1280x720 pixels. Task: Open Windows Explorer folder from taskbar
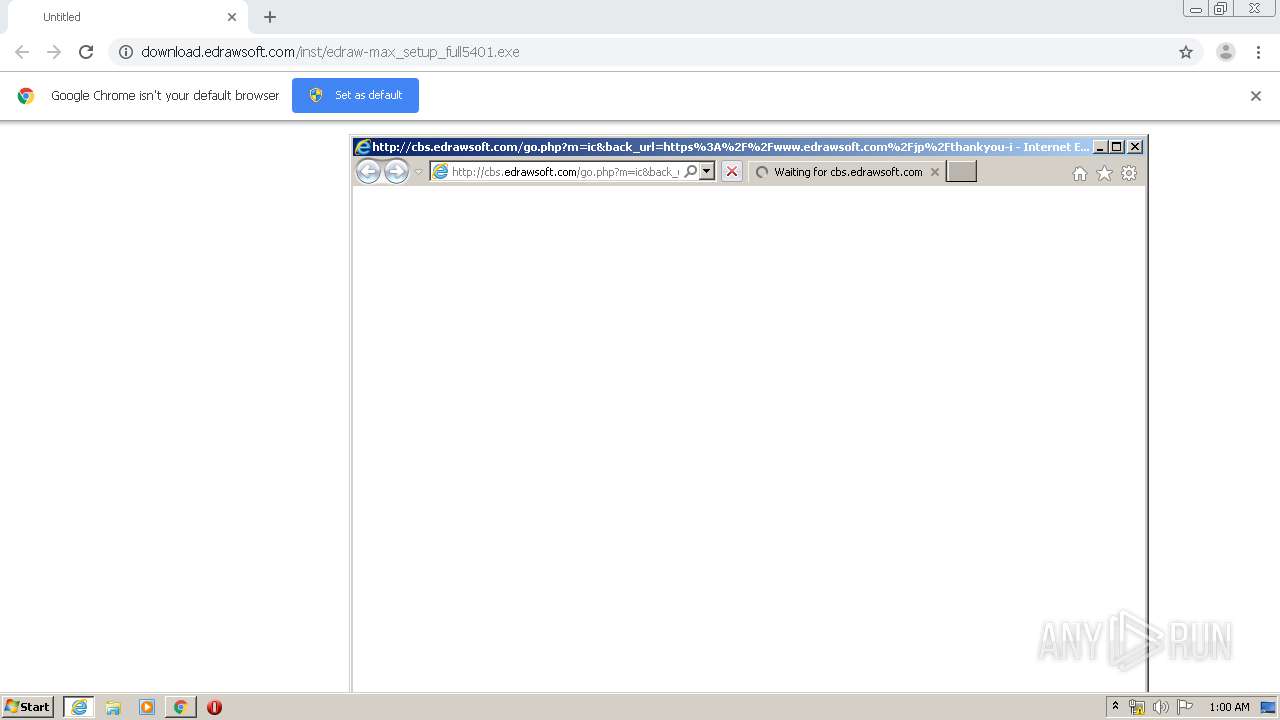[113, 707]
